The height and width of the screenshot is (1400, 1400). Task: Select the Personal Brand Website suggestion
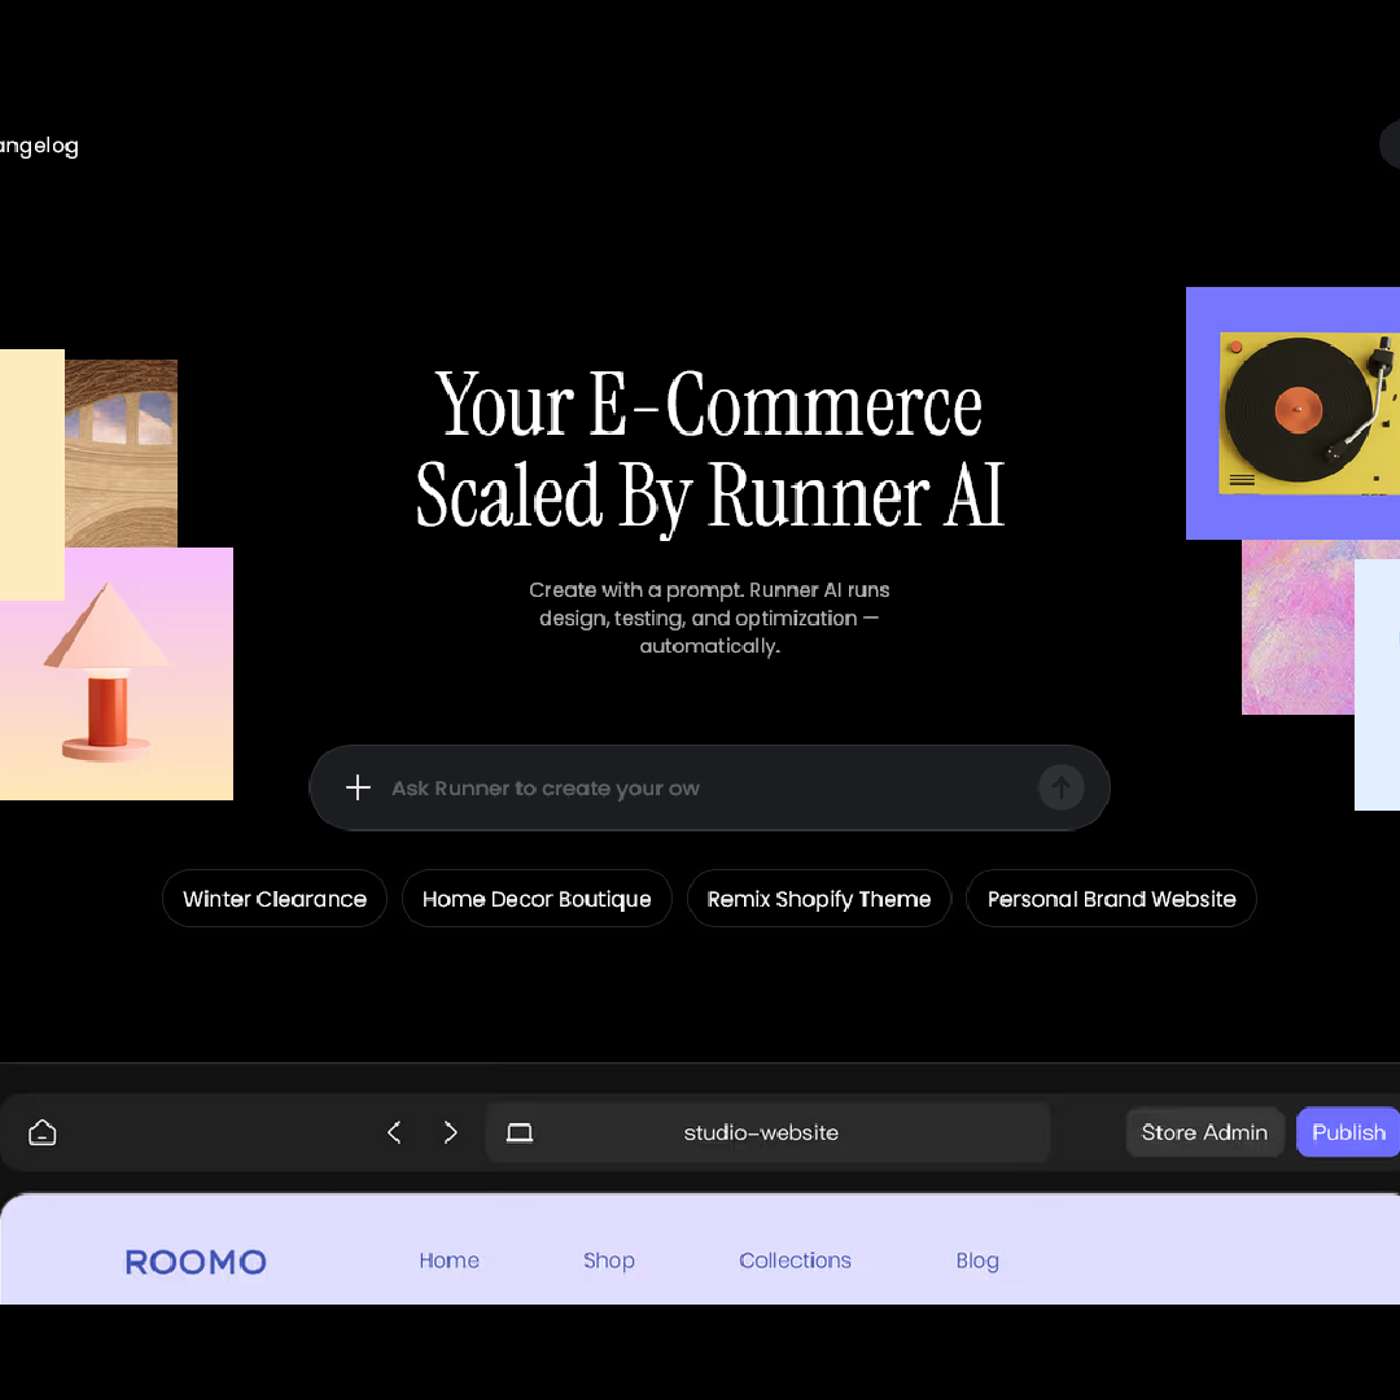point(1110,898)
